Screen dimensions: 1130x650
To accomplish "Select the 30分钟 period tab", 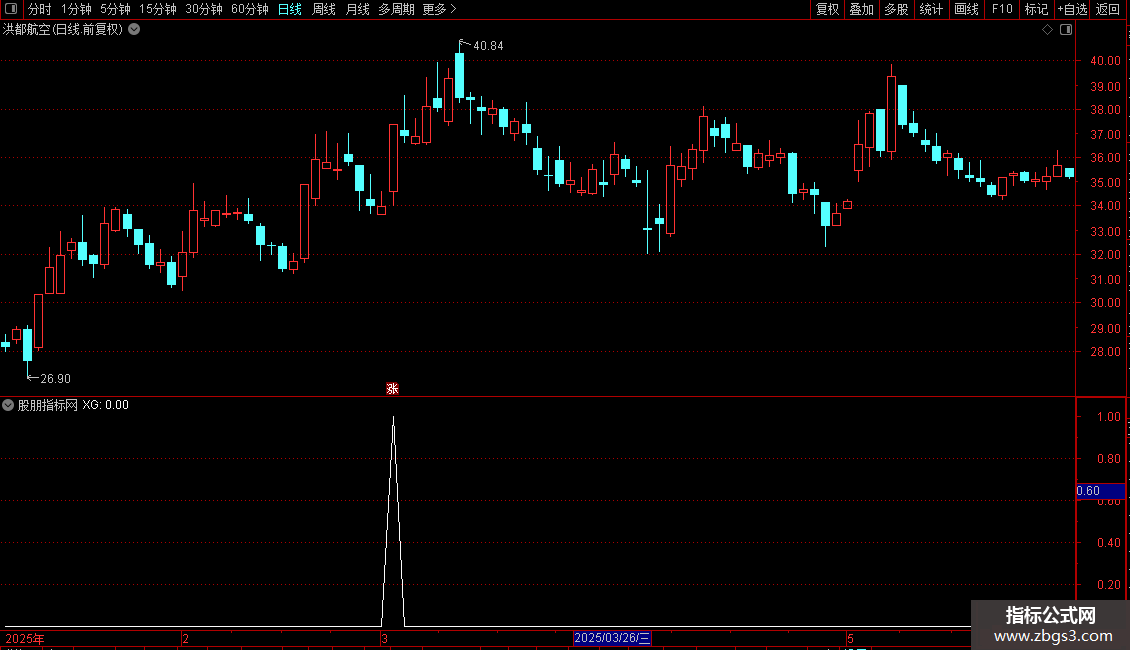I will tap(204, 9).
